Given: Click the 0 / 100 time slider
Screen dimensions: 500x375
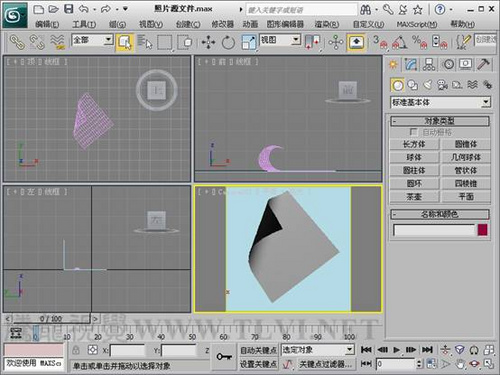Looking at the screenshot, I should [x=51, y=319].
